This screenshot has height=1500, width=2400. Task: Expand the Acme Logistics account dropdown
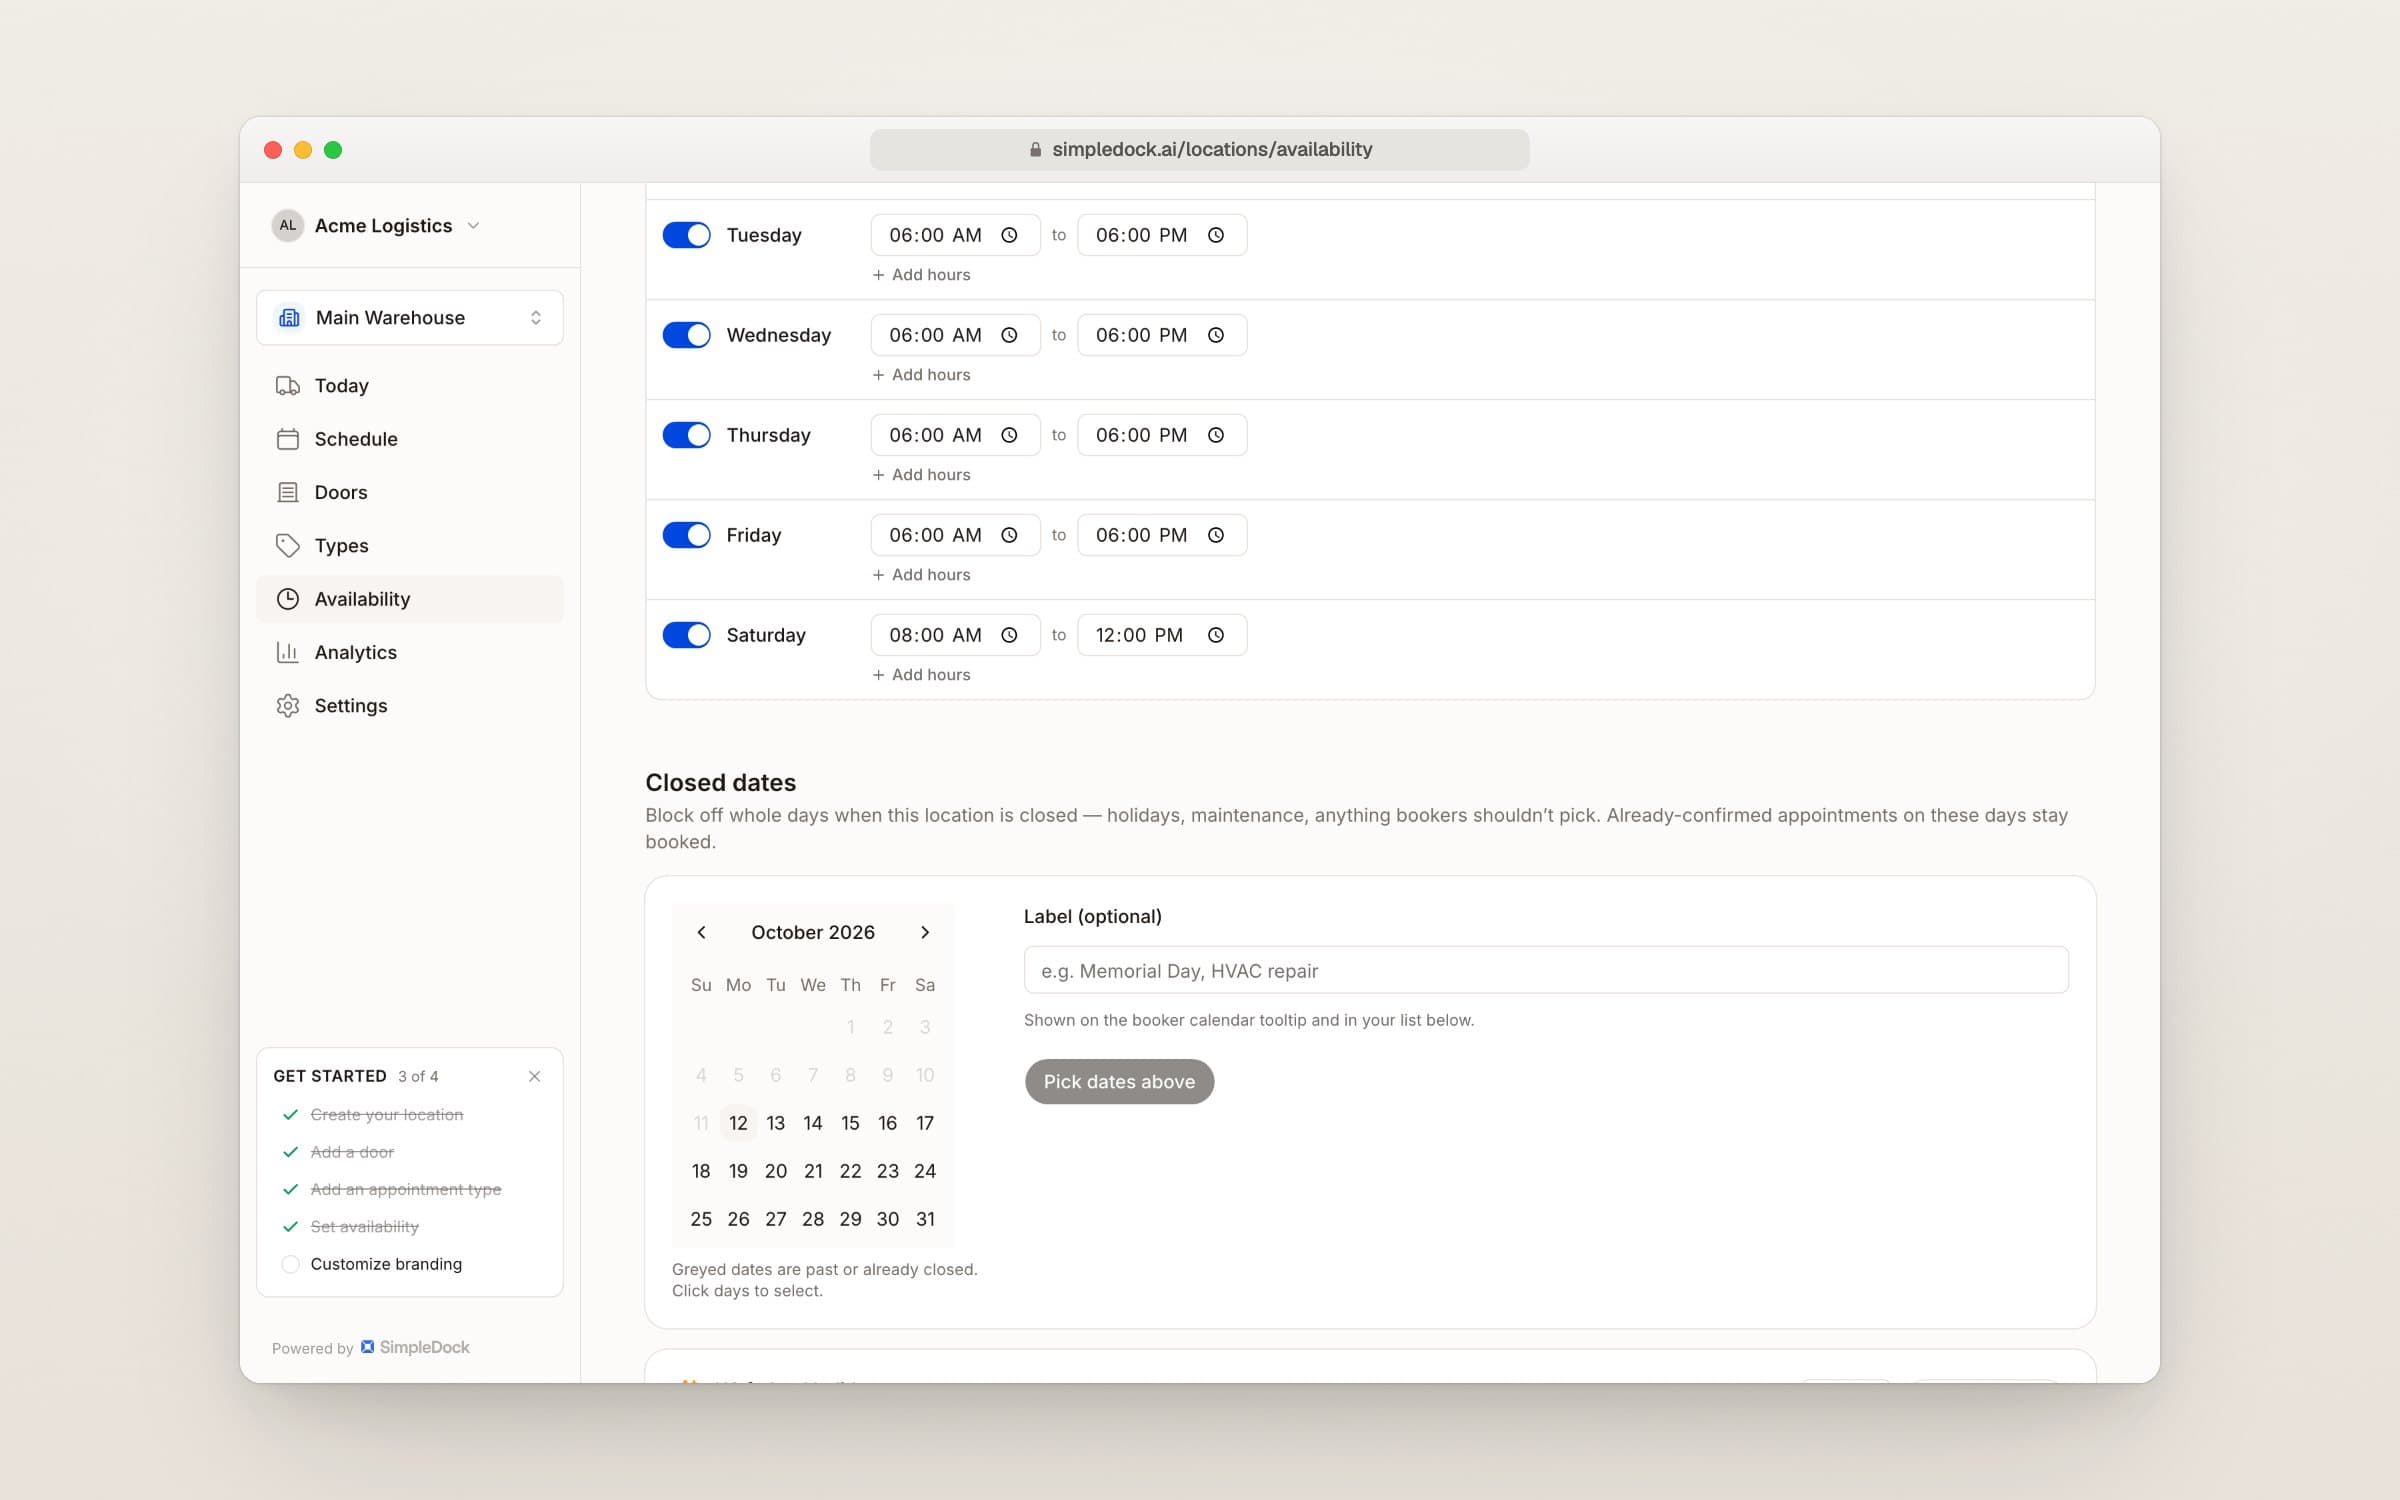click(378, 225)
